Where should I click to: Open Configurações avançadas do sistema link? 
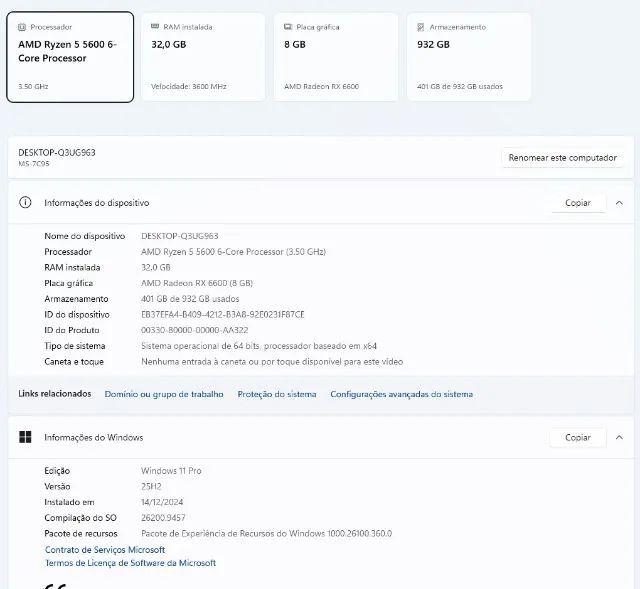402,394
